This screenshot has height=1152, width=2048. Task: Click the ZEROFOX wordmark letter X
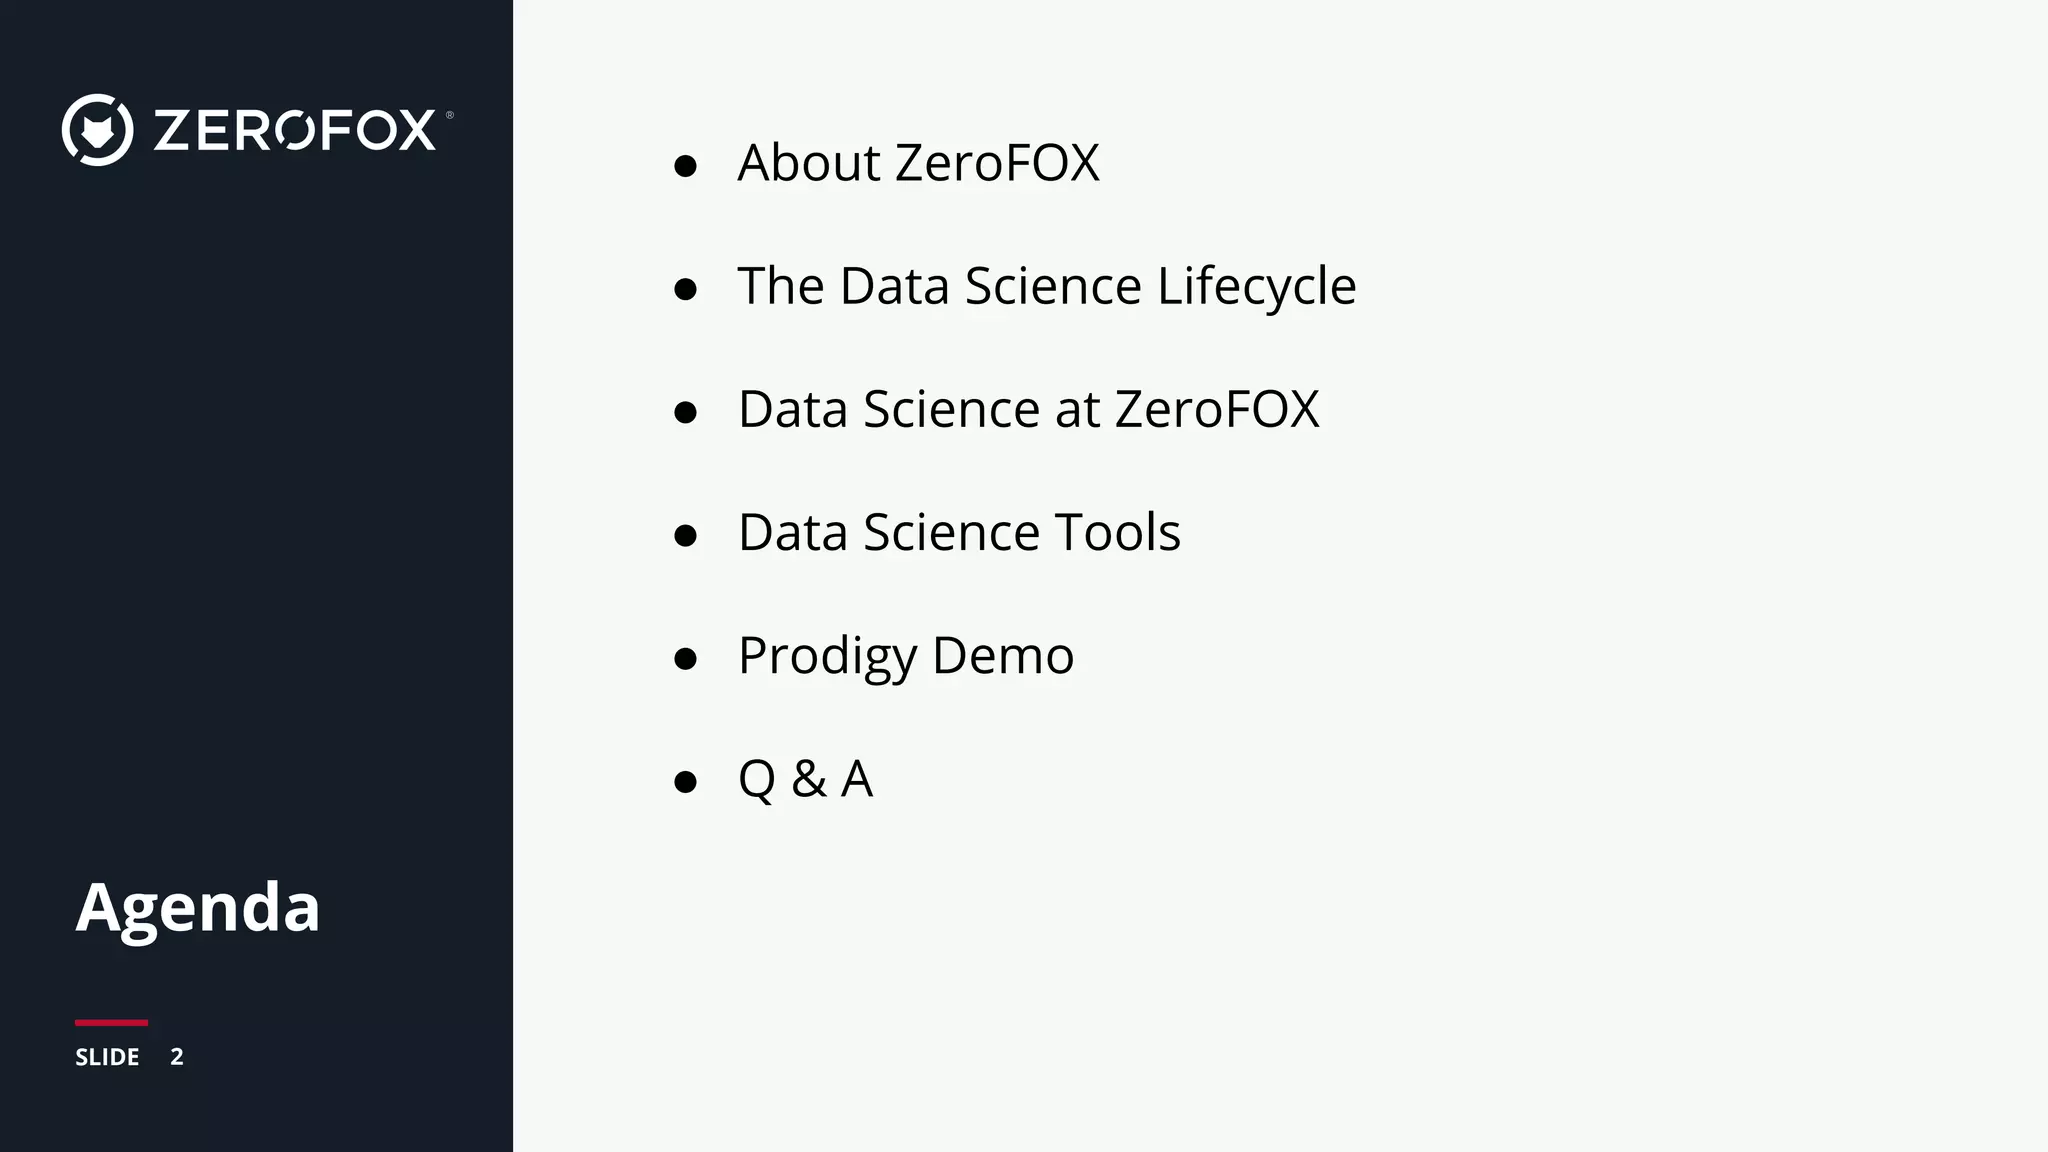pyautogui.click(x=416, y=130)
